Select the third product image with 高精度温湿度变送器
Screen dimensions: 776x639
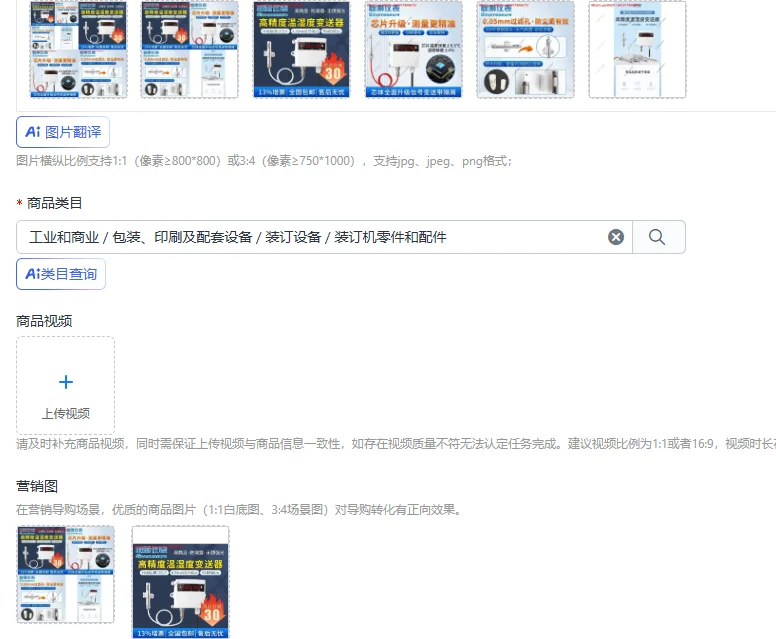pos(302,49)
